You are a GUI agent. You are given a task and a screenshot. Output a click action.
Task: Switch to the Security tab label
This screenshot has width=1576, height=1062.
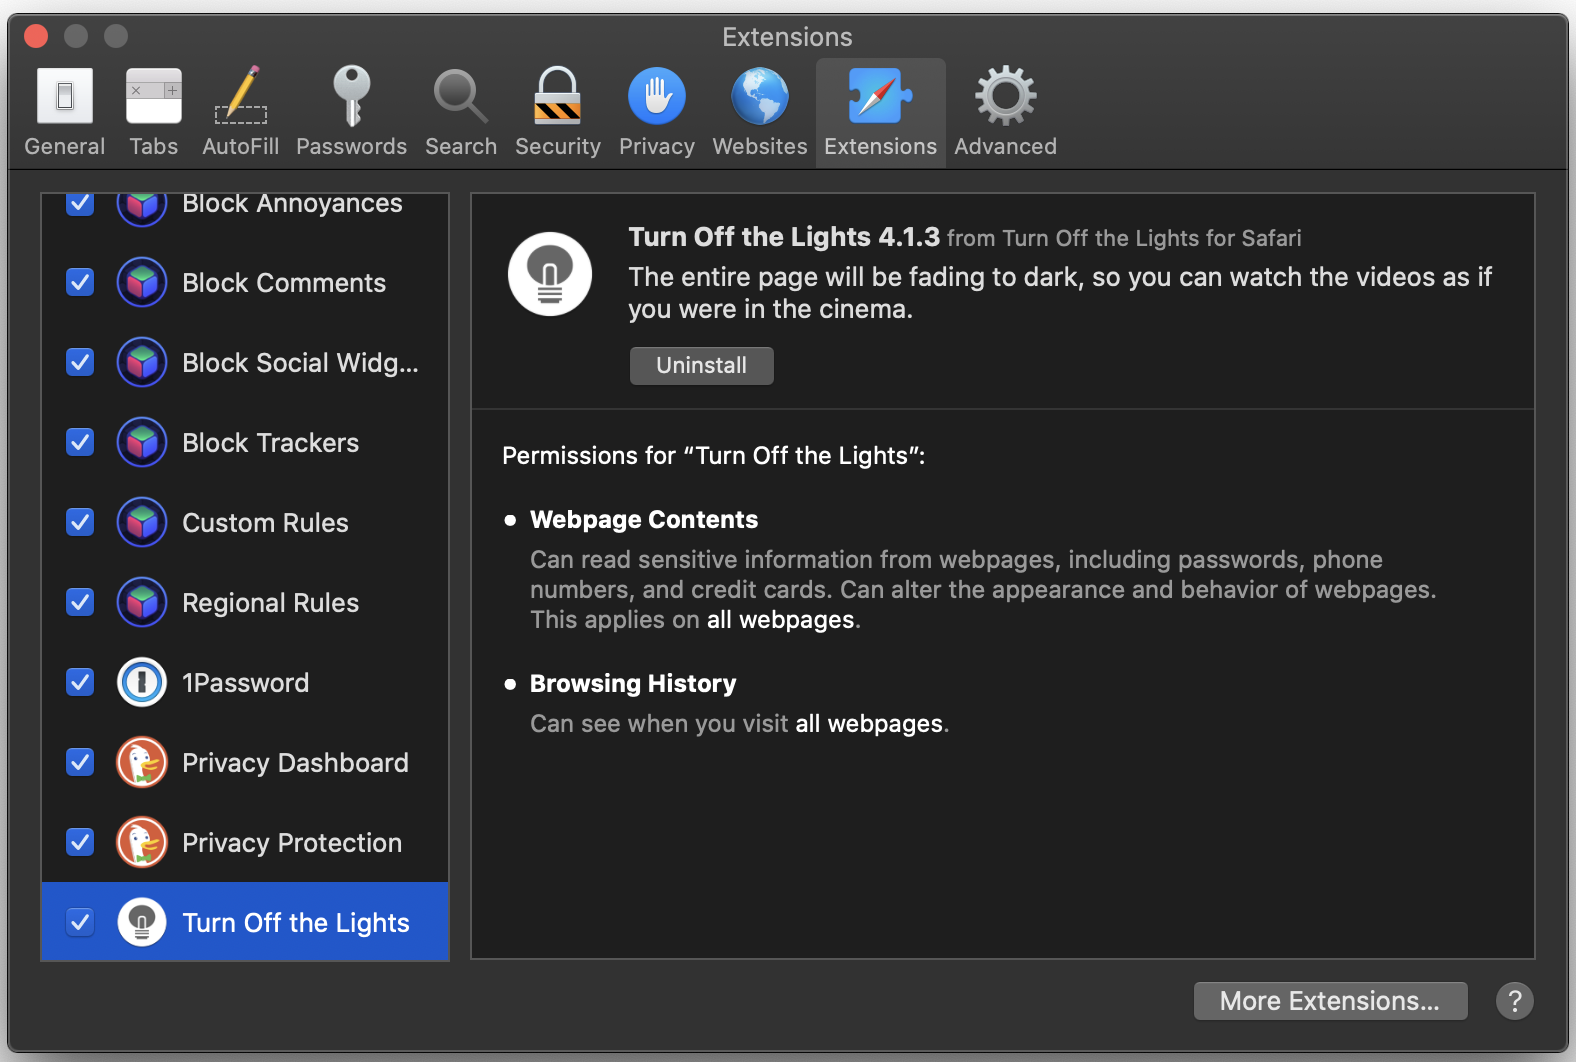558,147
